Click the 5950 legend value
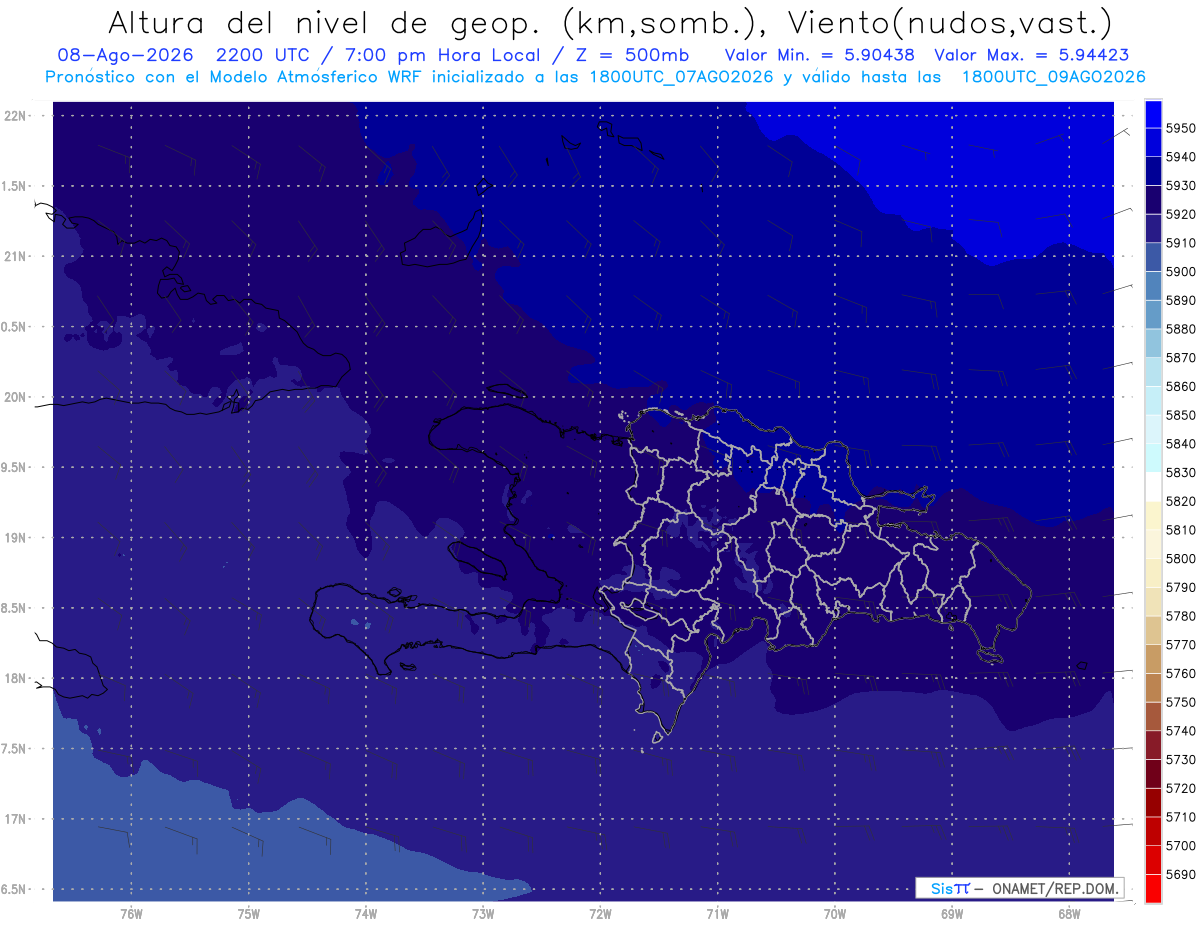 click(1180, 128)
